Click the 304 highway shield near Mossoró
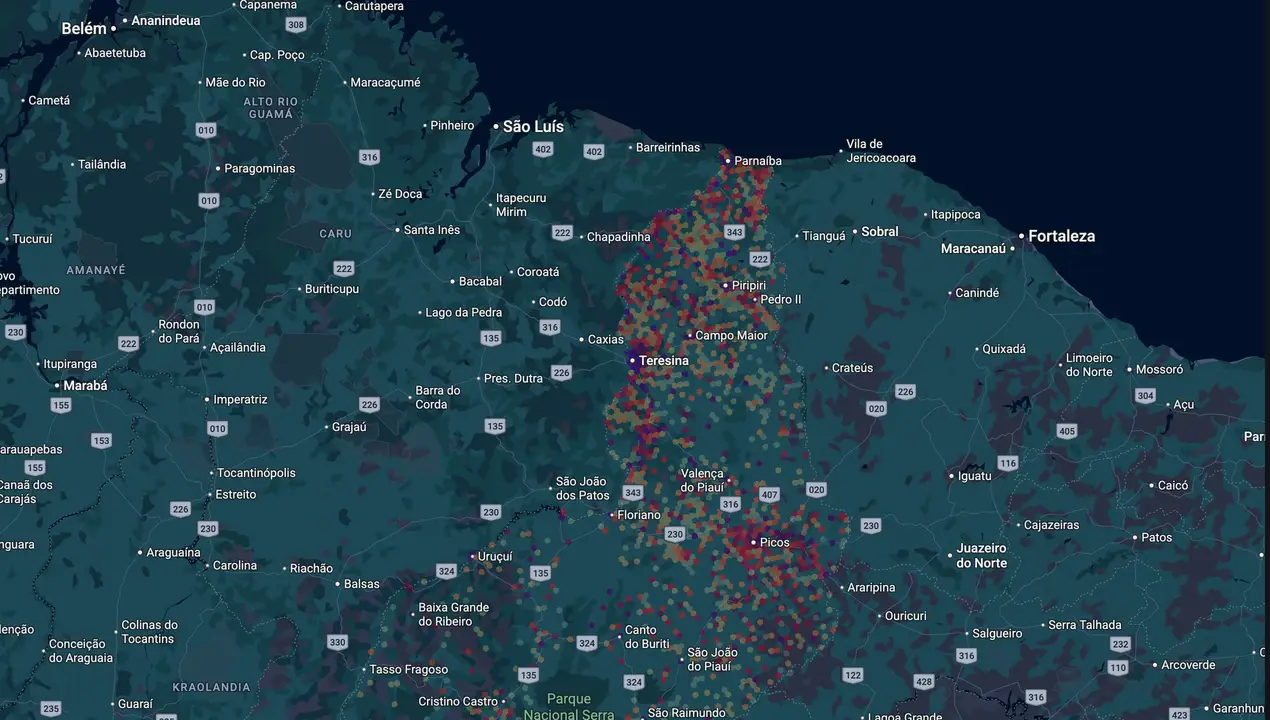This screenshot has height=720, width=1270. pyautogui.click(x=1145, y=396)
